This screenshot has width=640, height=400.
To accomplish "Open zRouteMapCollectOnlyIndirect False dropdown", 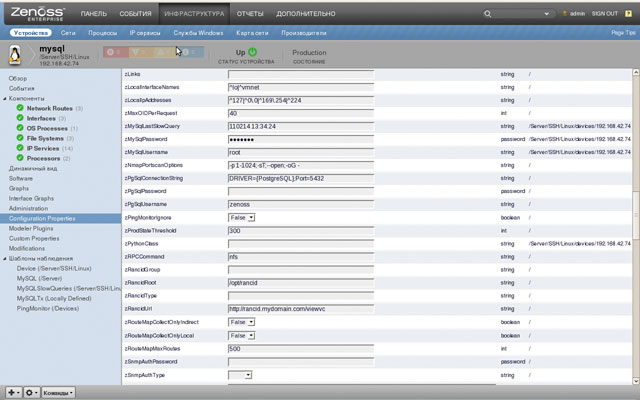I will tap(241, 322).
